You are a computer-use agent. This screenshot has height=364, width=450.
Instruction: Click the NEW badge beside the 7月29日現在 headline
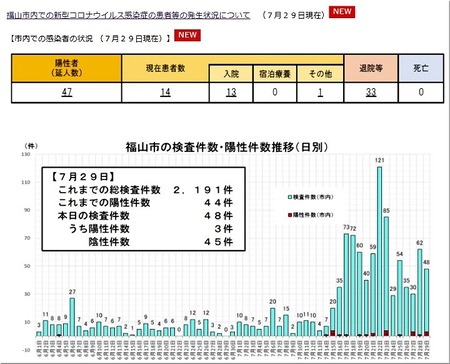pyautogui.click(x=342, y=12)
